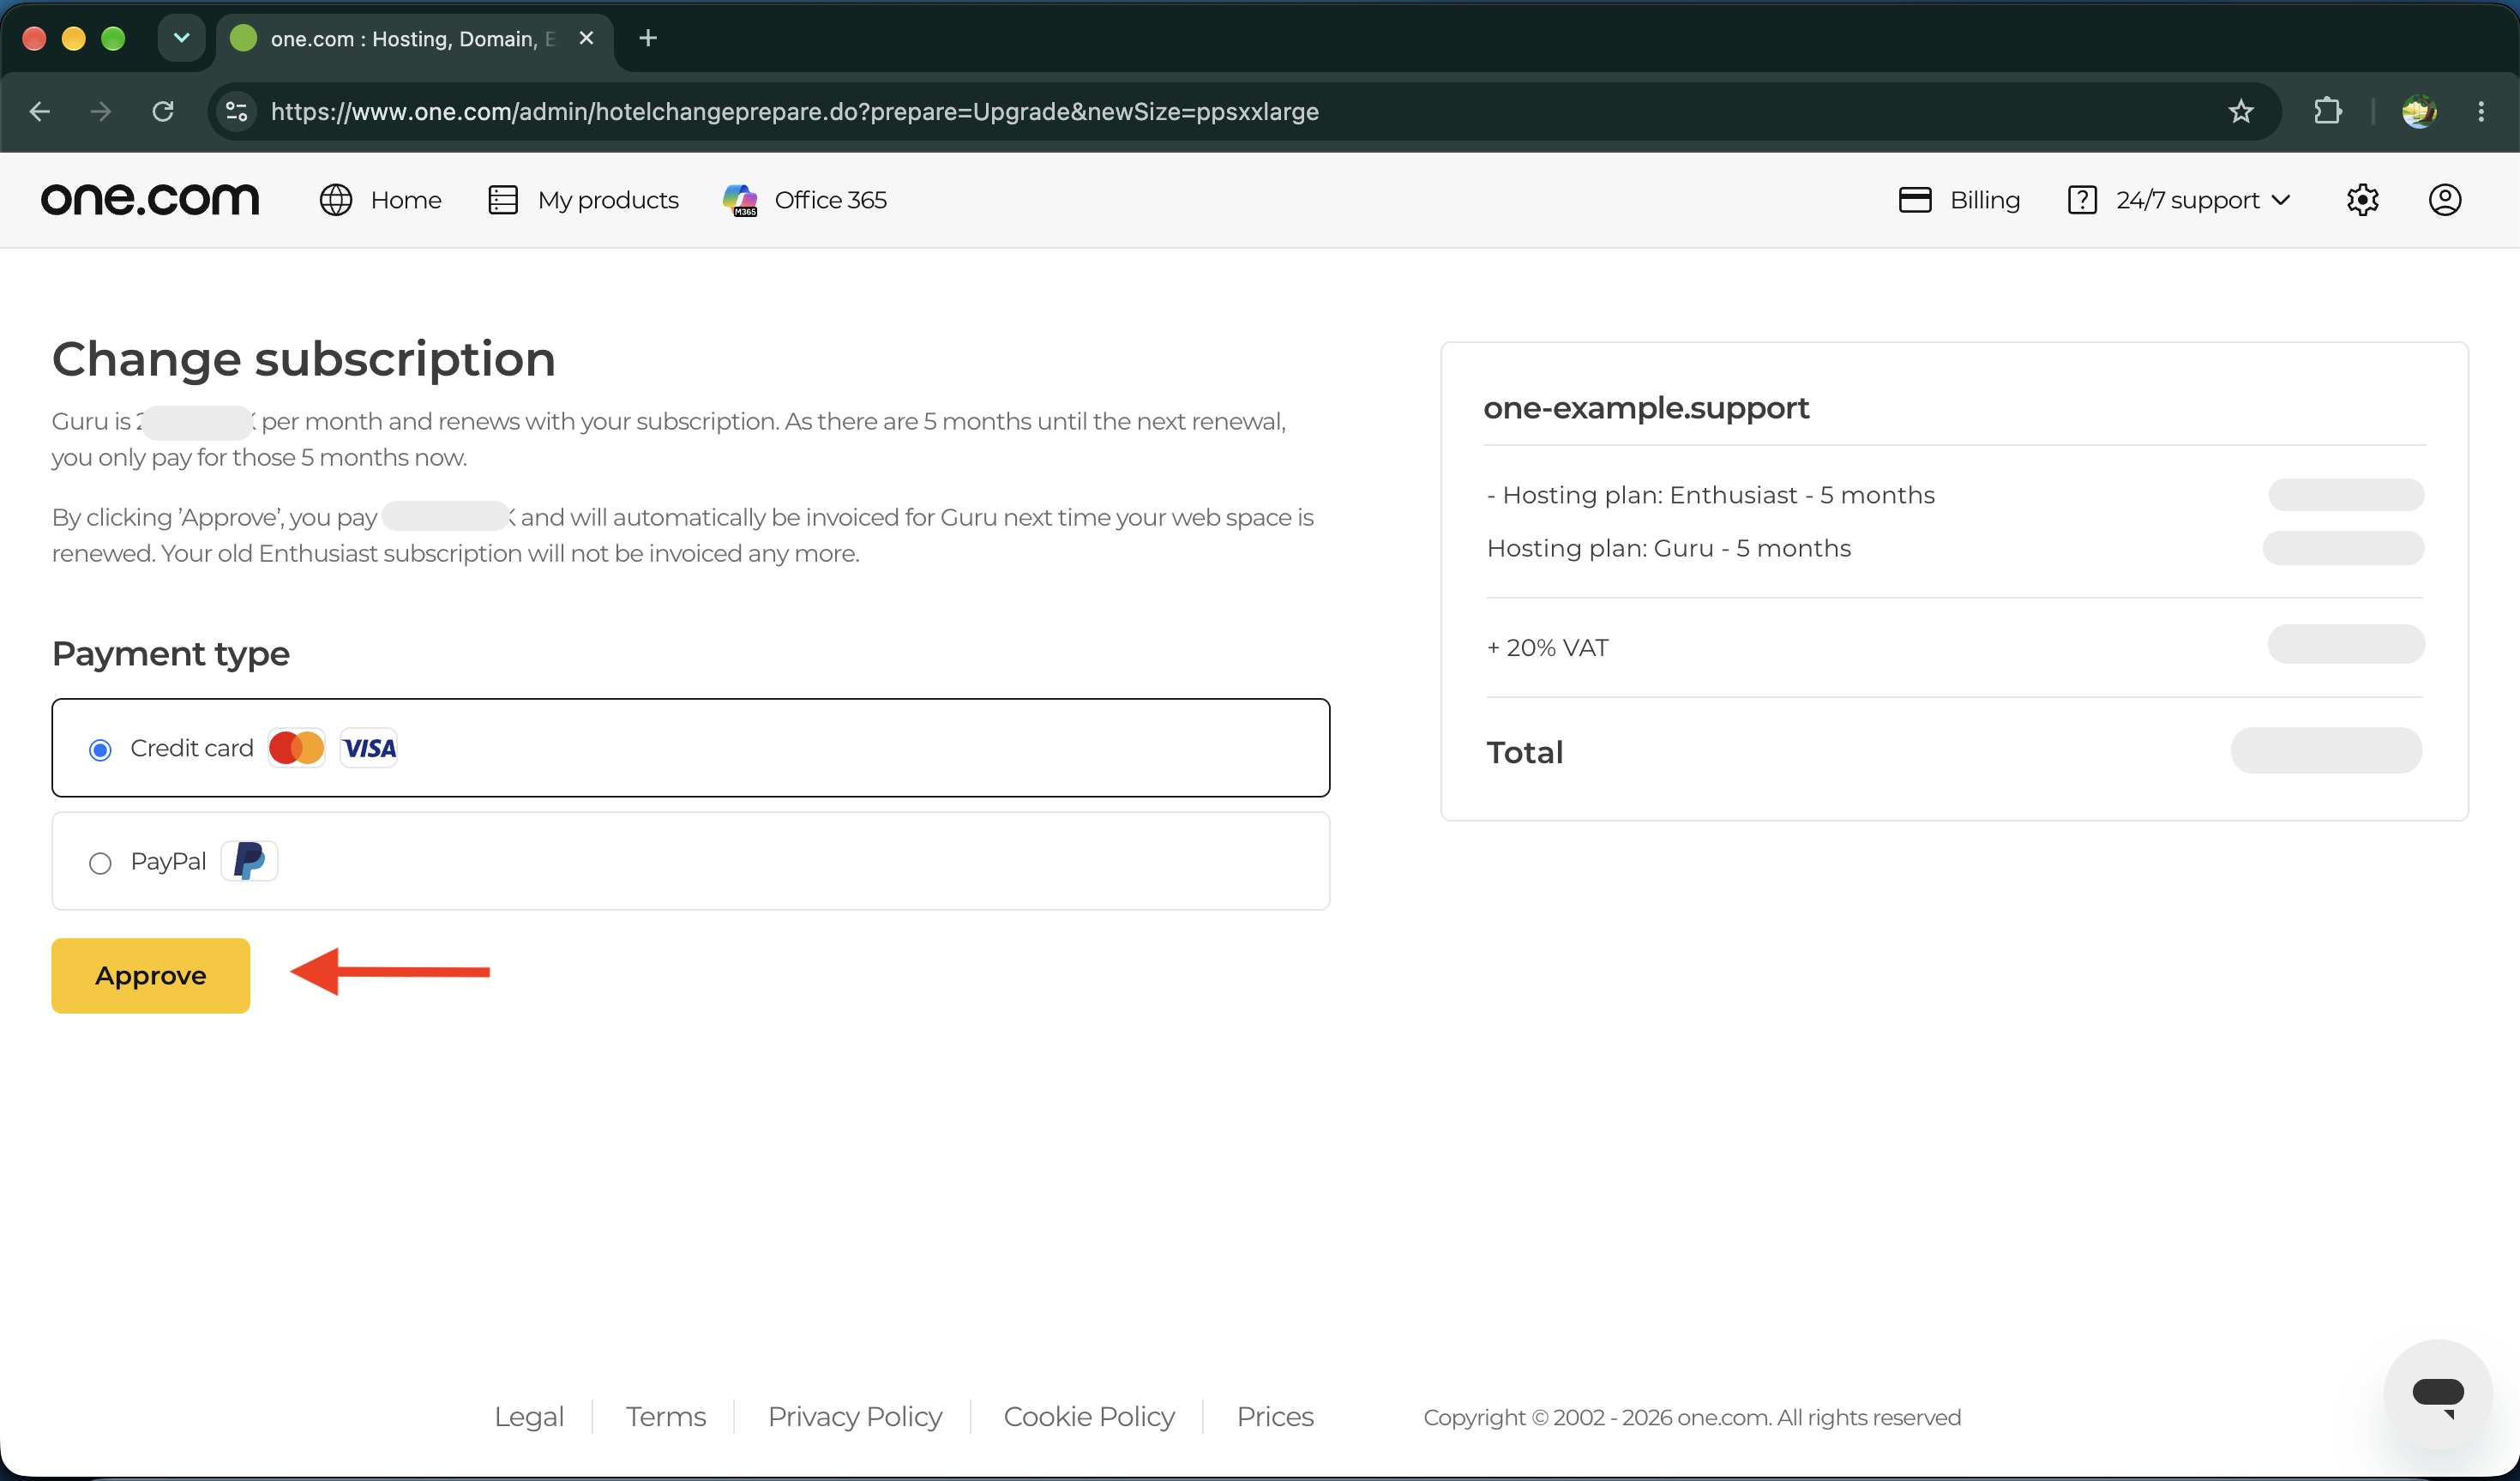The height and width of the screenshot is (1481, 2520).
Task: Click the Visa logo
Action: coord(369,748)
